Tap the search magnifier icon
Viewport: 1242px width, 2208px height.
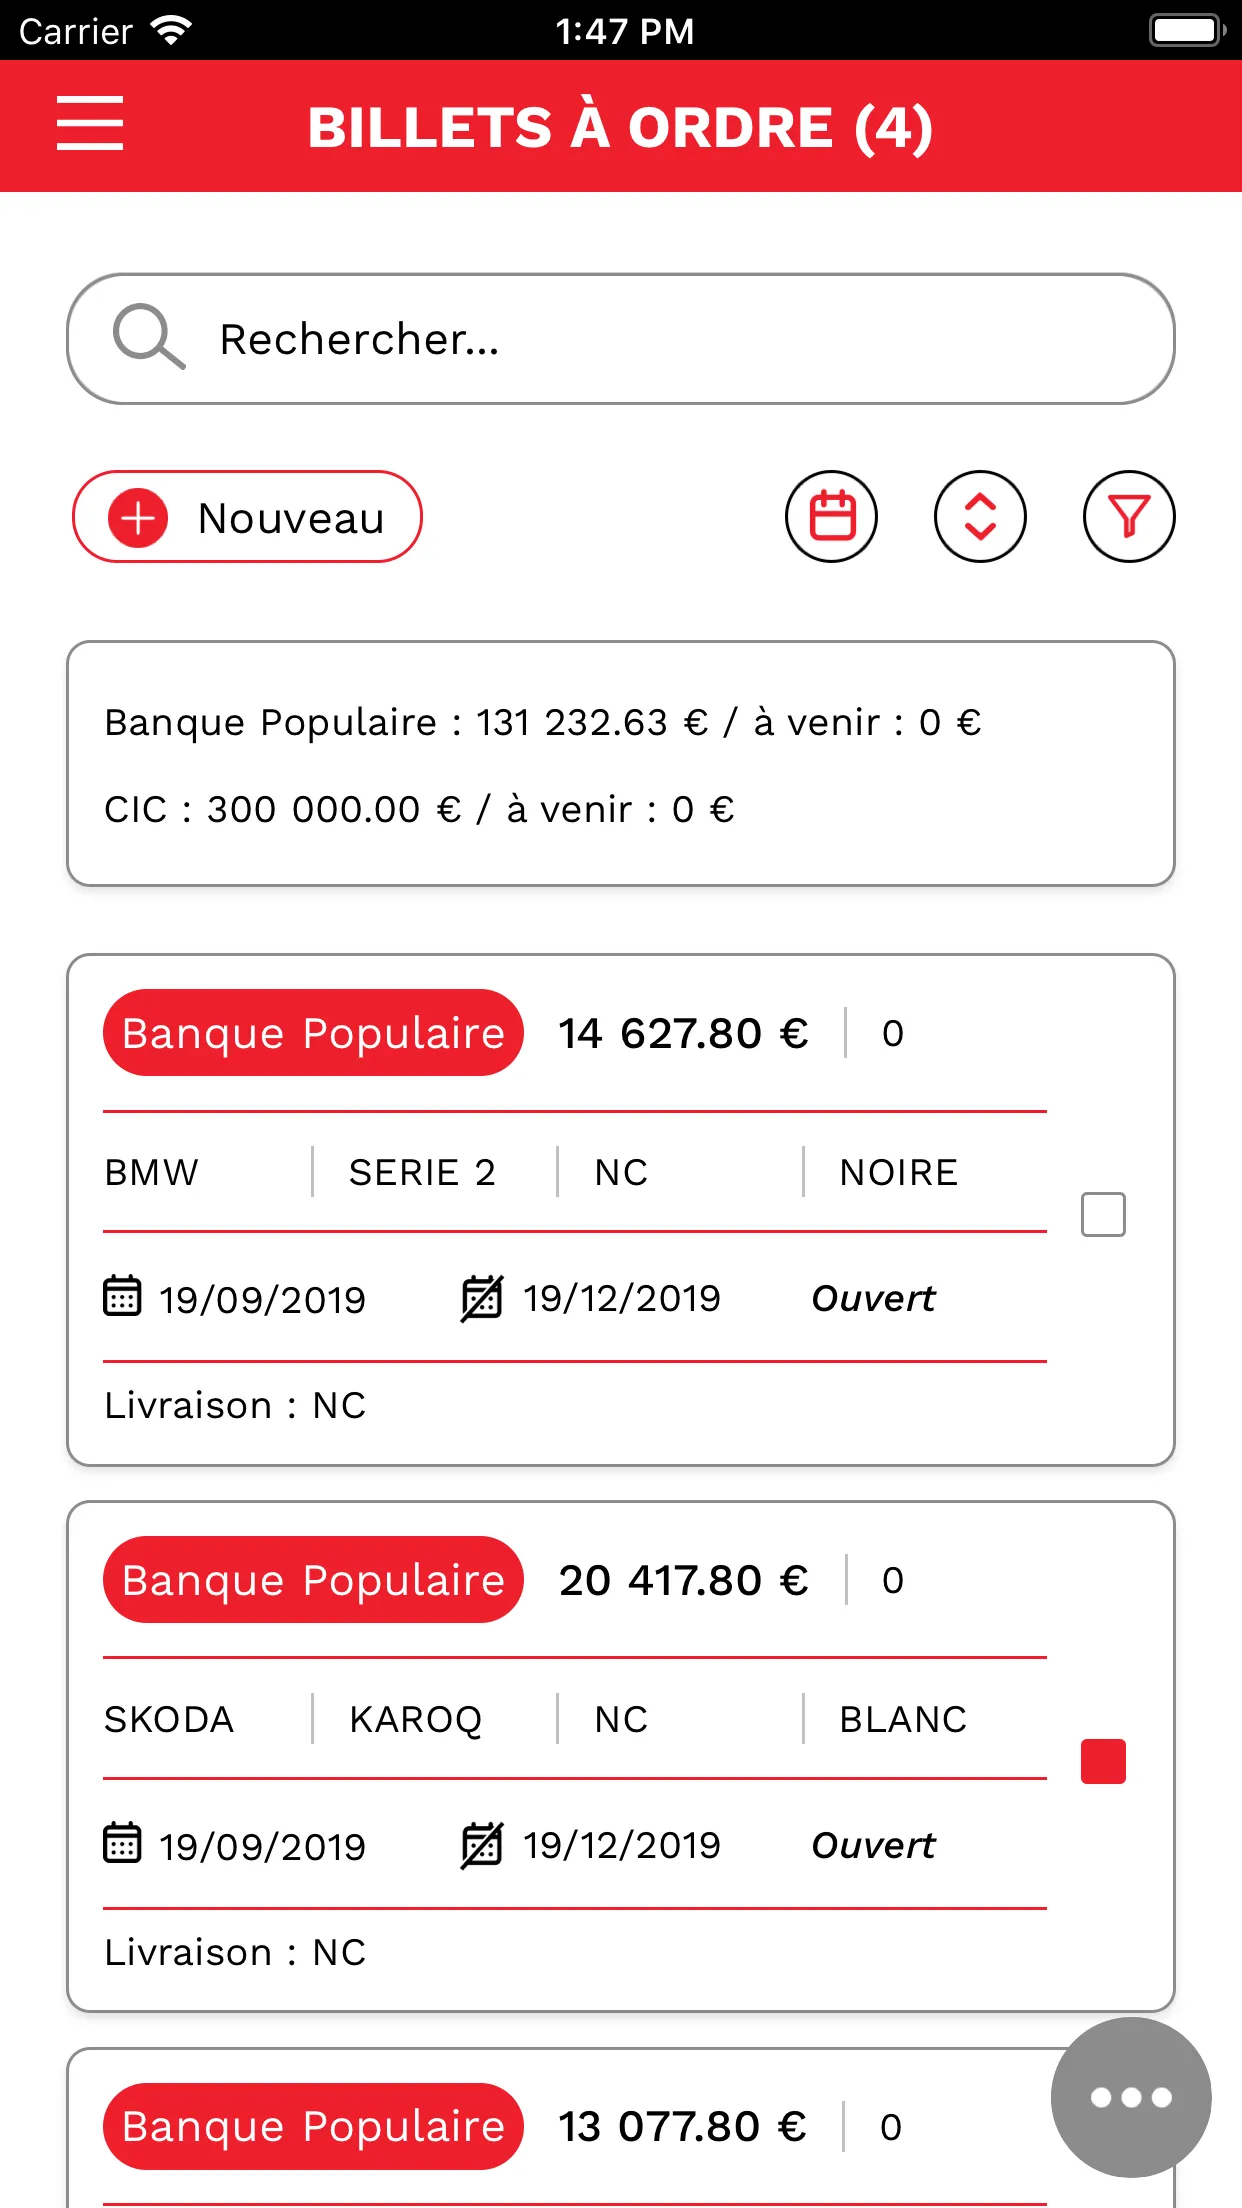pos(148,337)
